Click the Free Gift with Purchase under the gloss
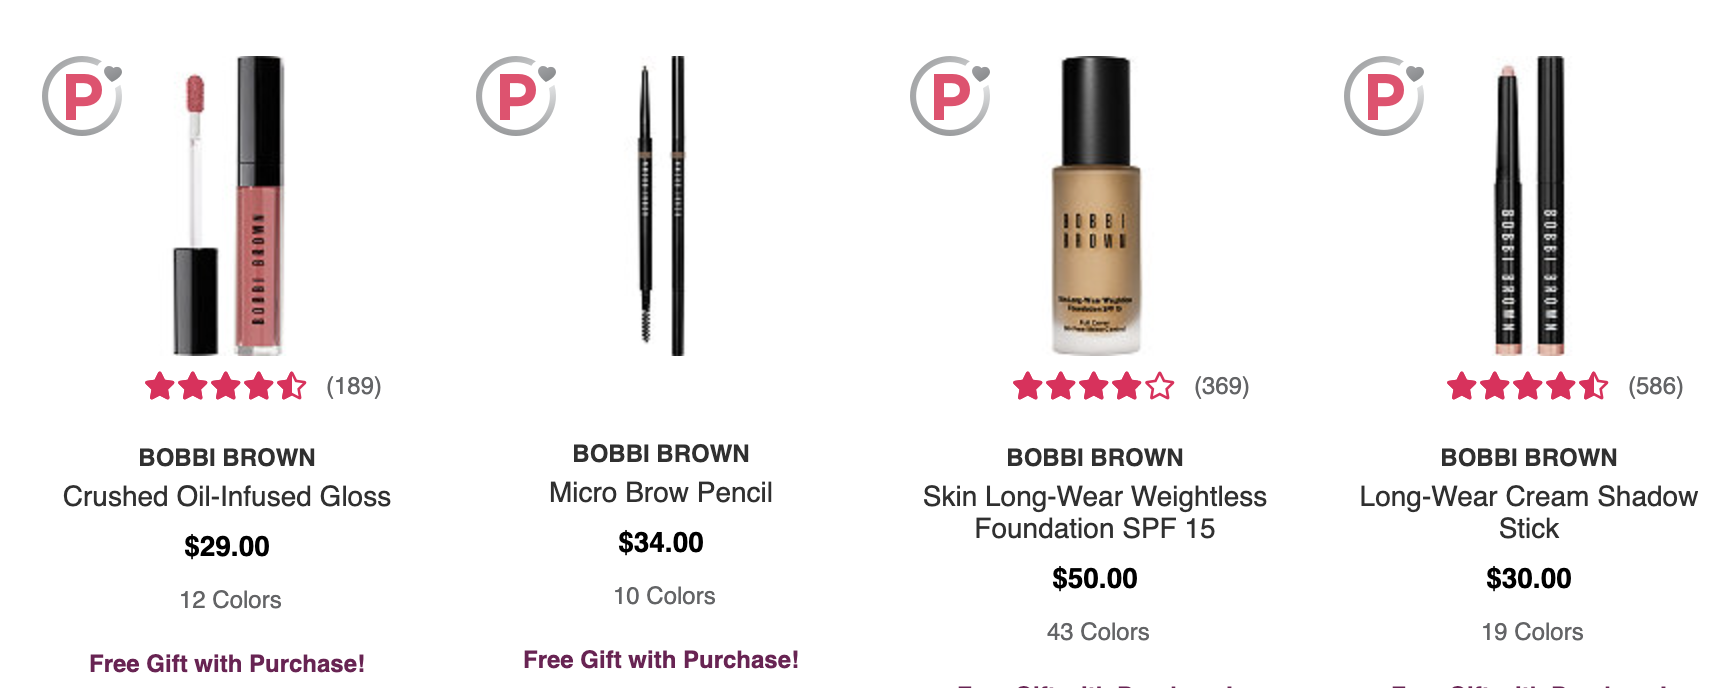 227,664
